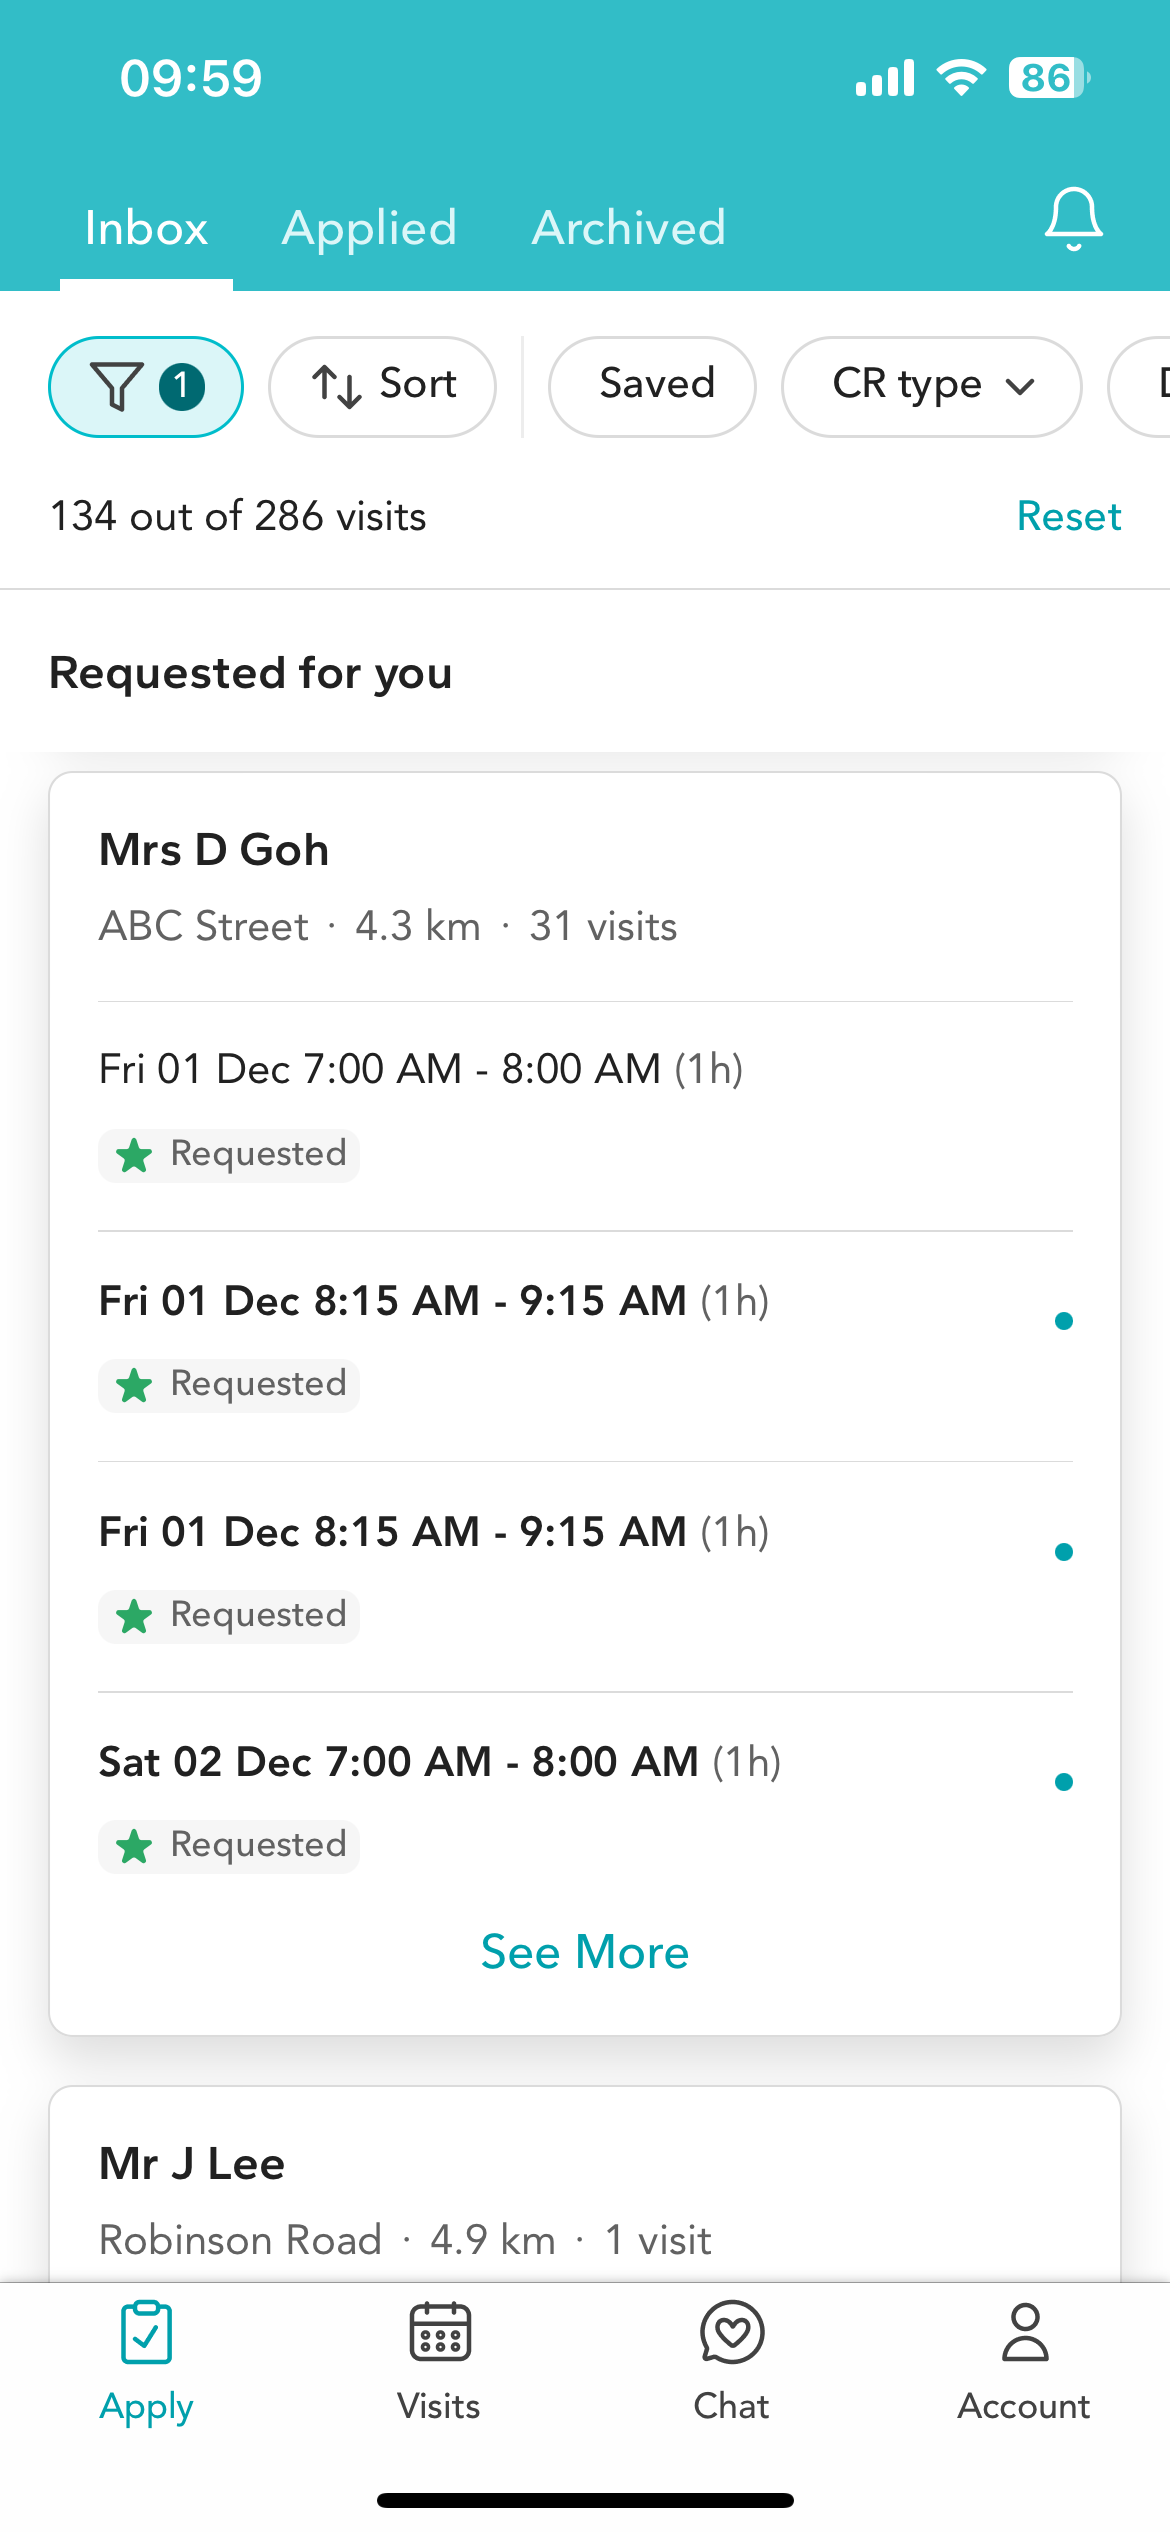Toggle the Saved filter chip
Viewport: 1170px width, 2532px height.
click(652, 387)
